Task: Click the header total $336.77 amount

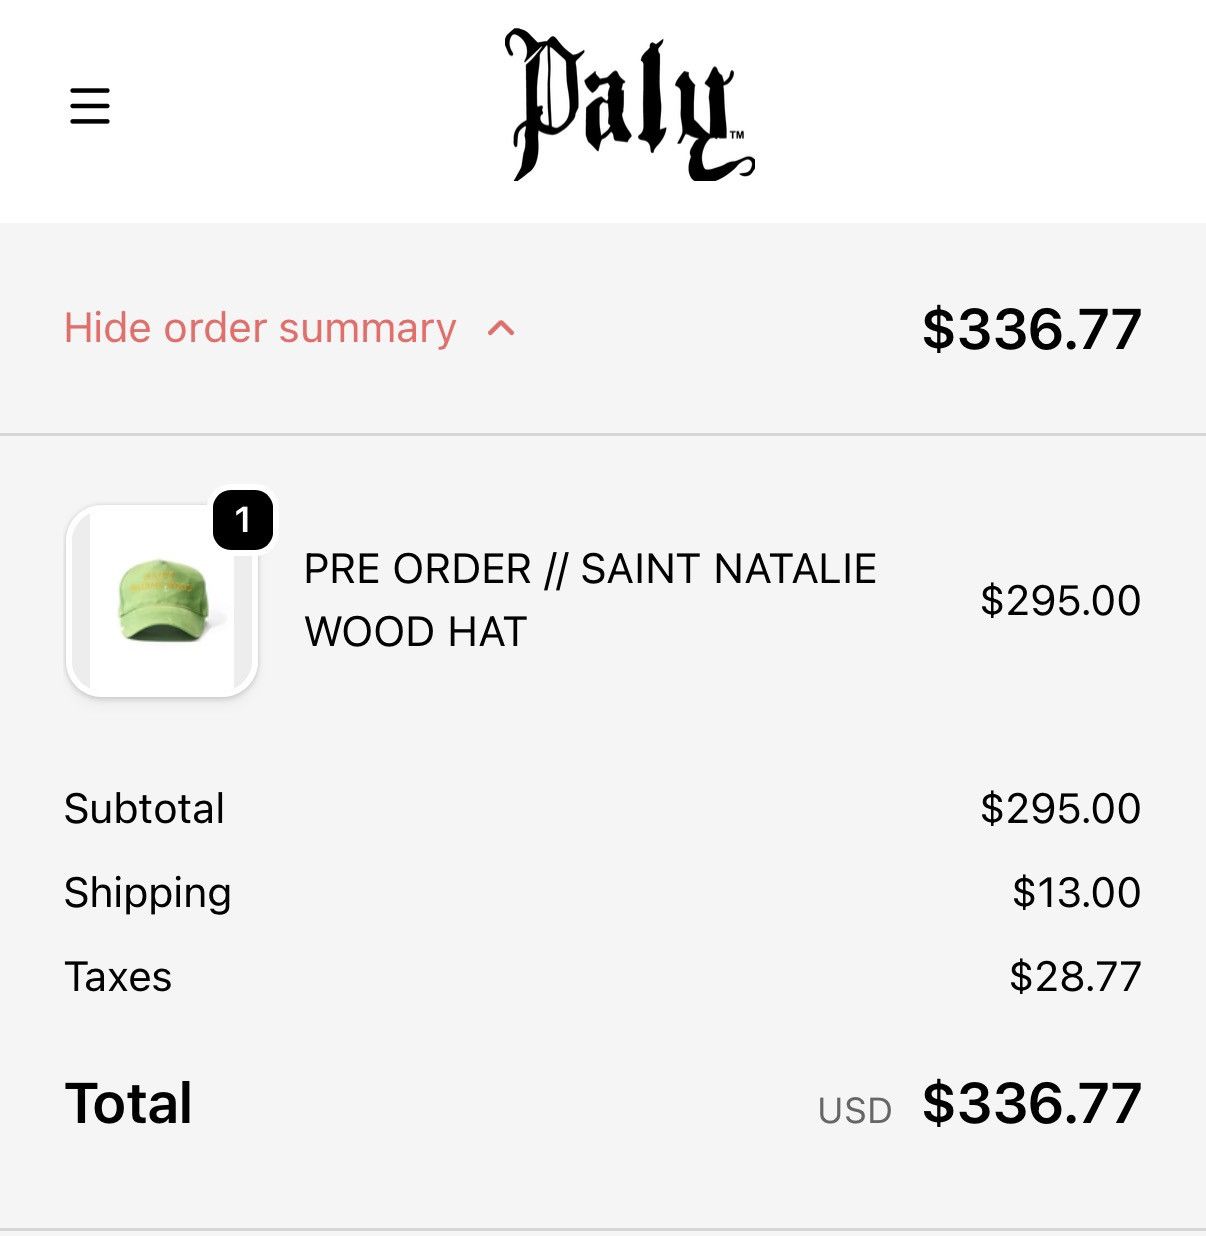Action: (x=1031, y=329)
